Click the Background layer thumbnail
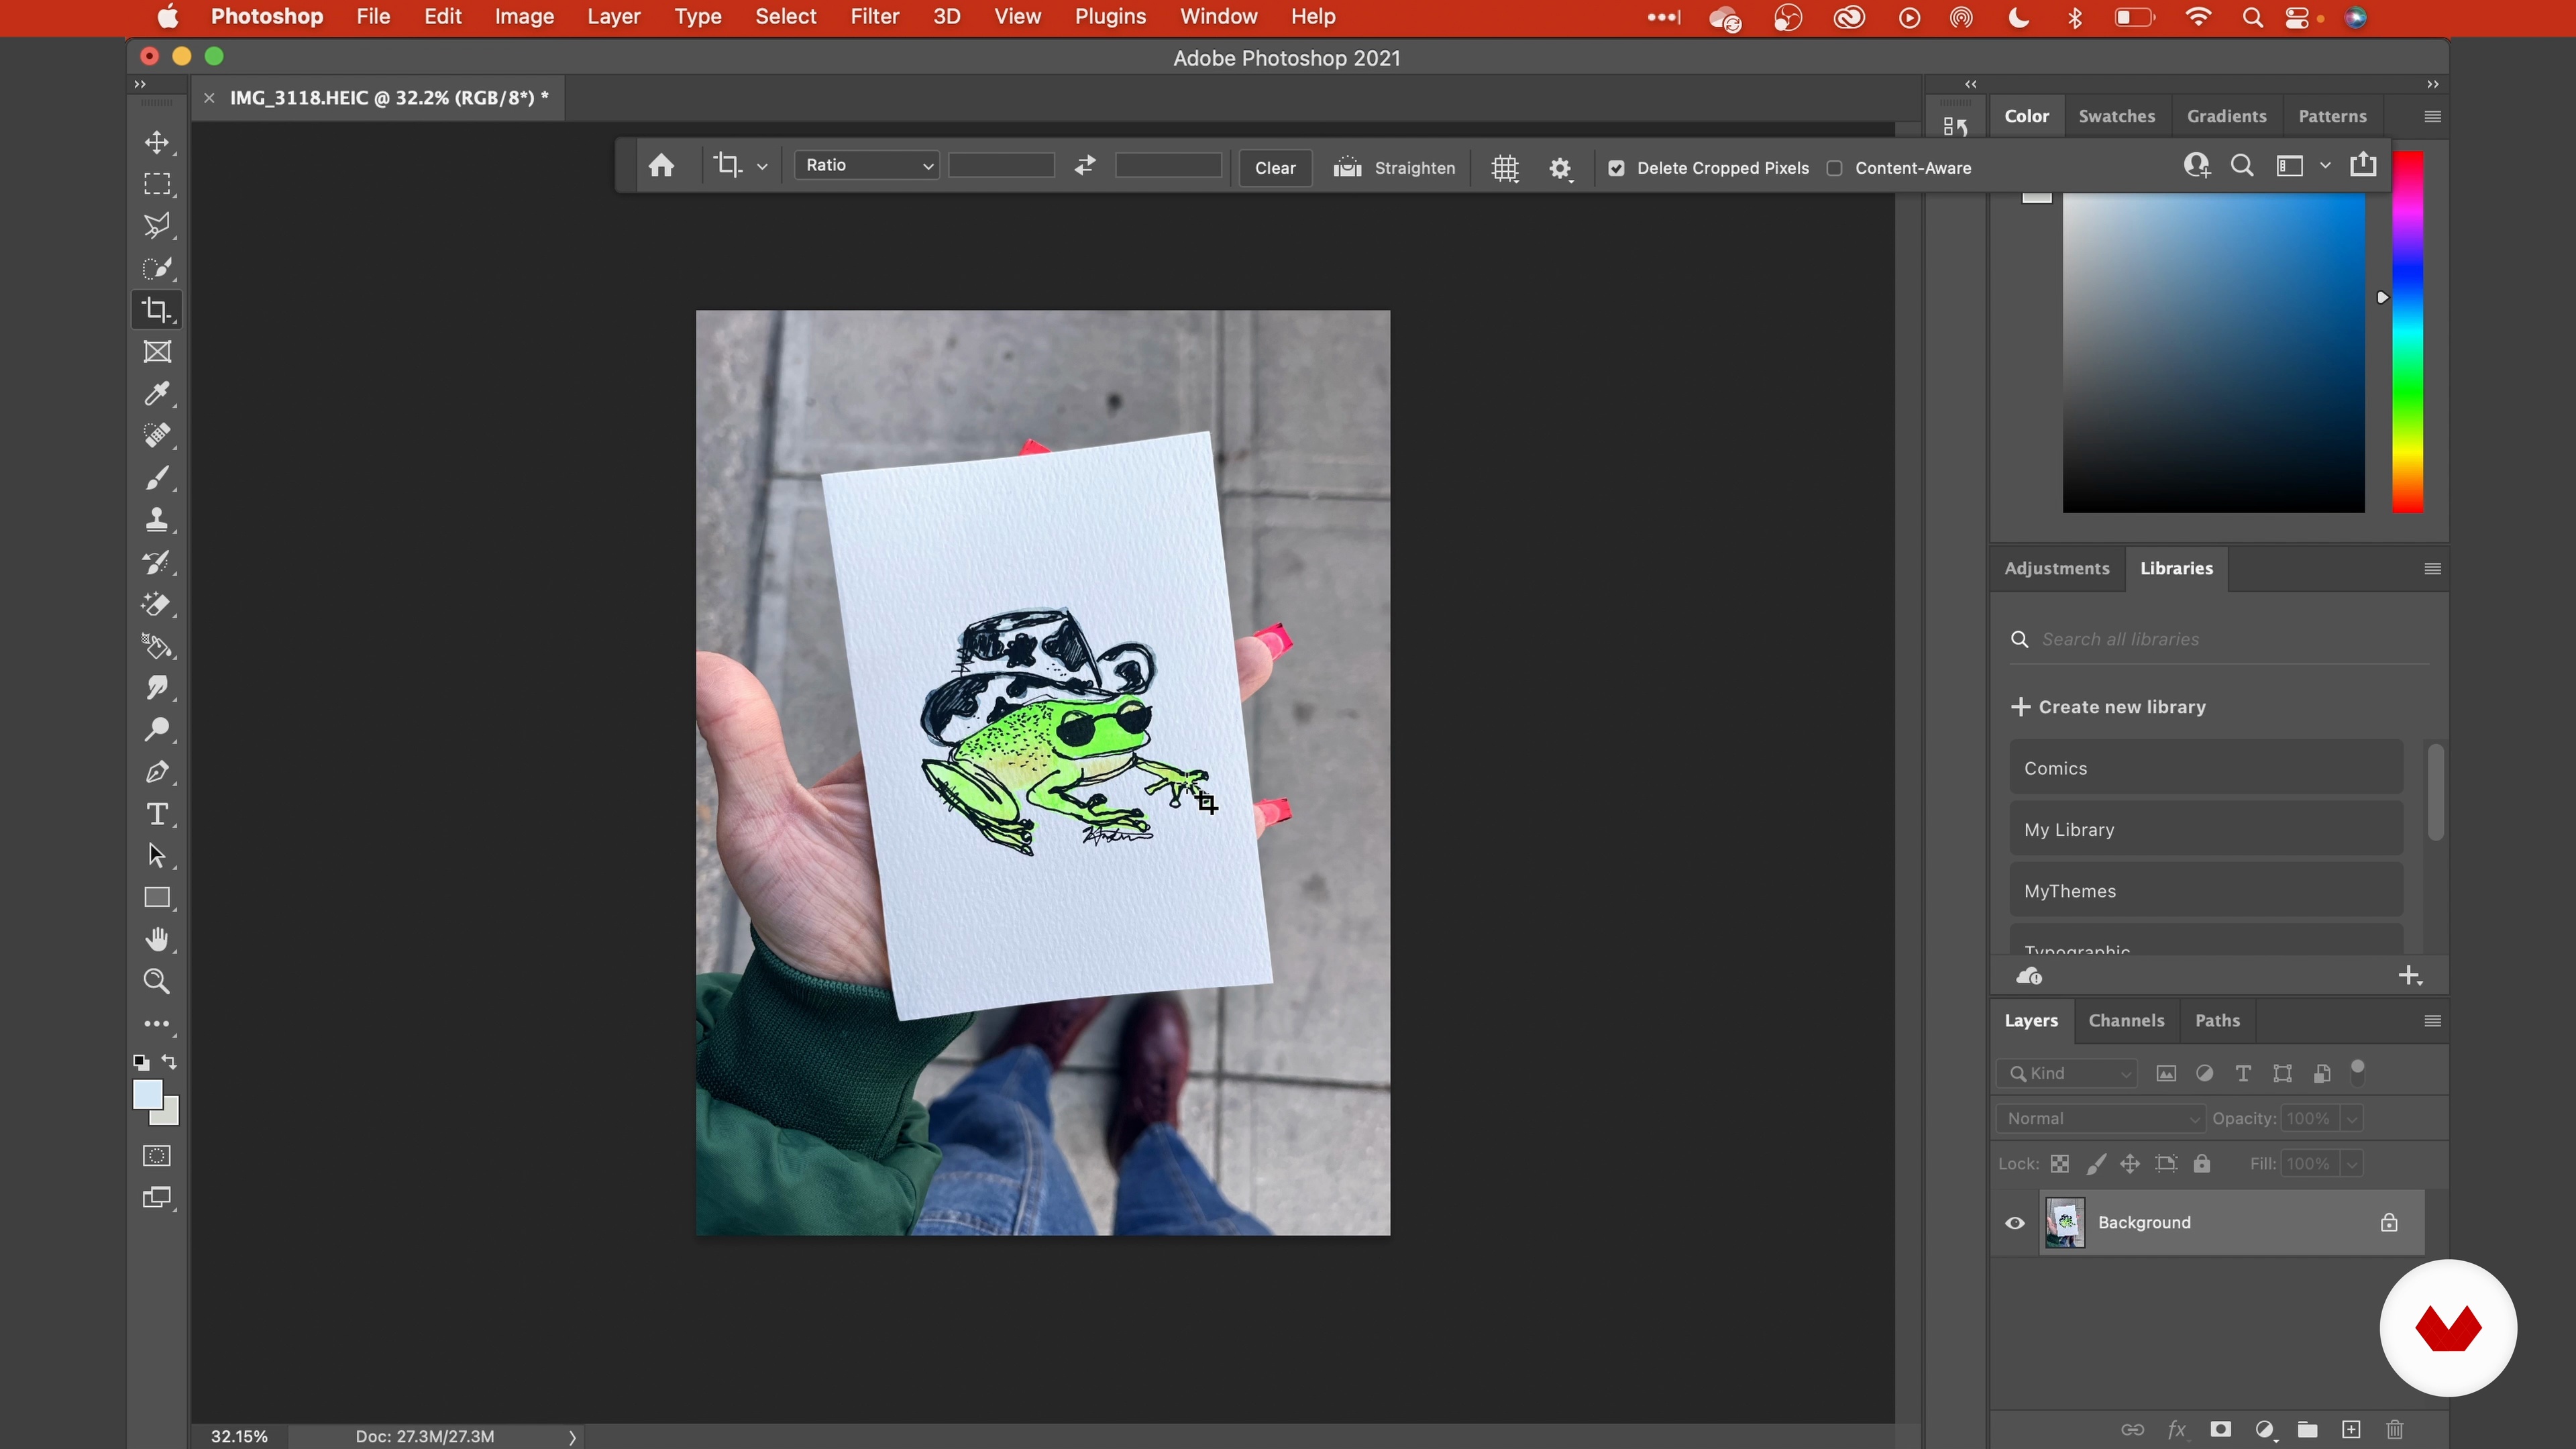Viewport: 2576px width, 1449px height. tap(2065, 1223)
